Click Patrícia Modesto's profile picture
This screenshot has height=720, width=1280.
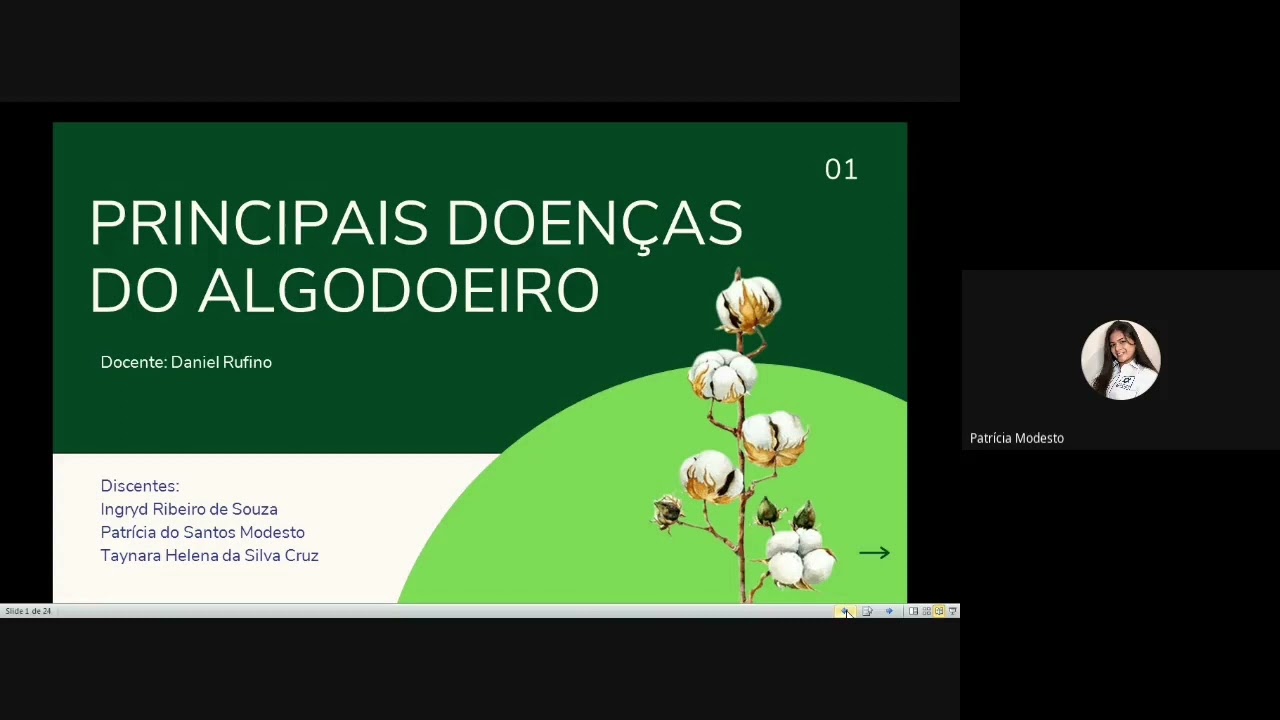point(1120,360)
